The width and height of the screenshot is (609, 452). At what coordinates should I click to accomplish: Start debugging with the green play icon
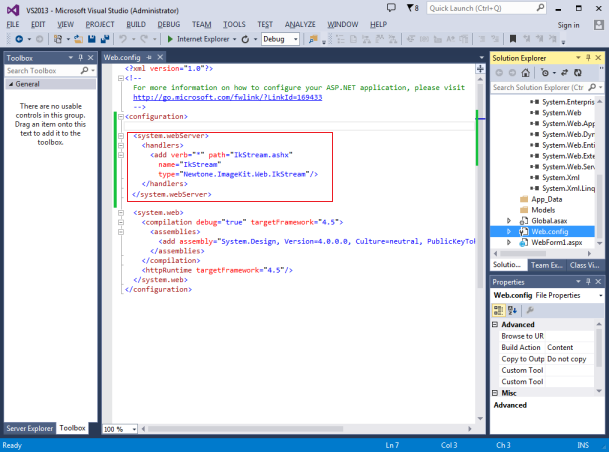(x=170, y=39)
